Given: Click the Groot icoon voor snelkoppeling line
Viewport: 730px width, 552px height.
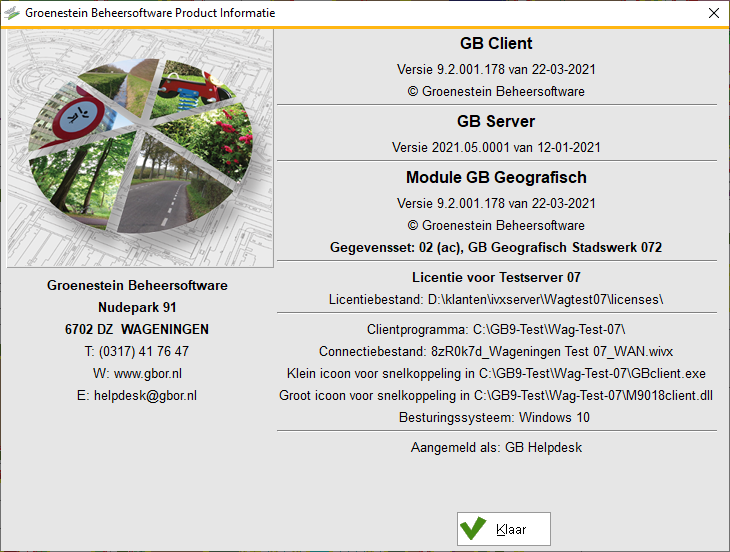Looking at the screenshot, I should tap(496, 395).
